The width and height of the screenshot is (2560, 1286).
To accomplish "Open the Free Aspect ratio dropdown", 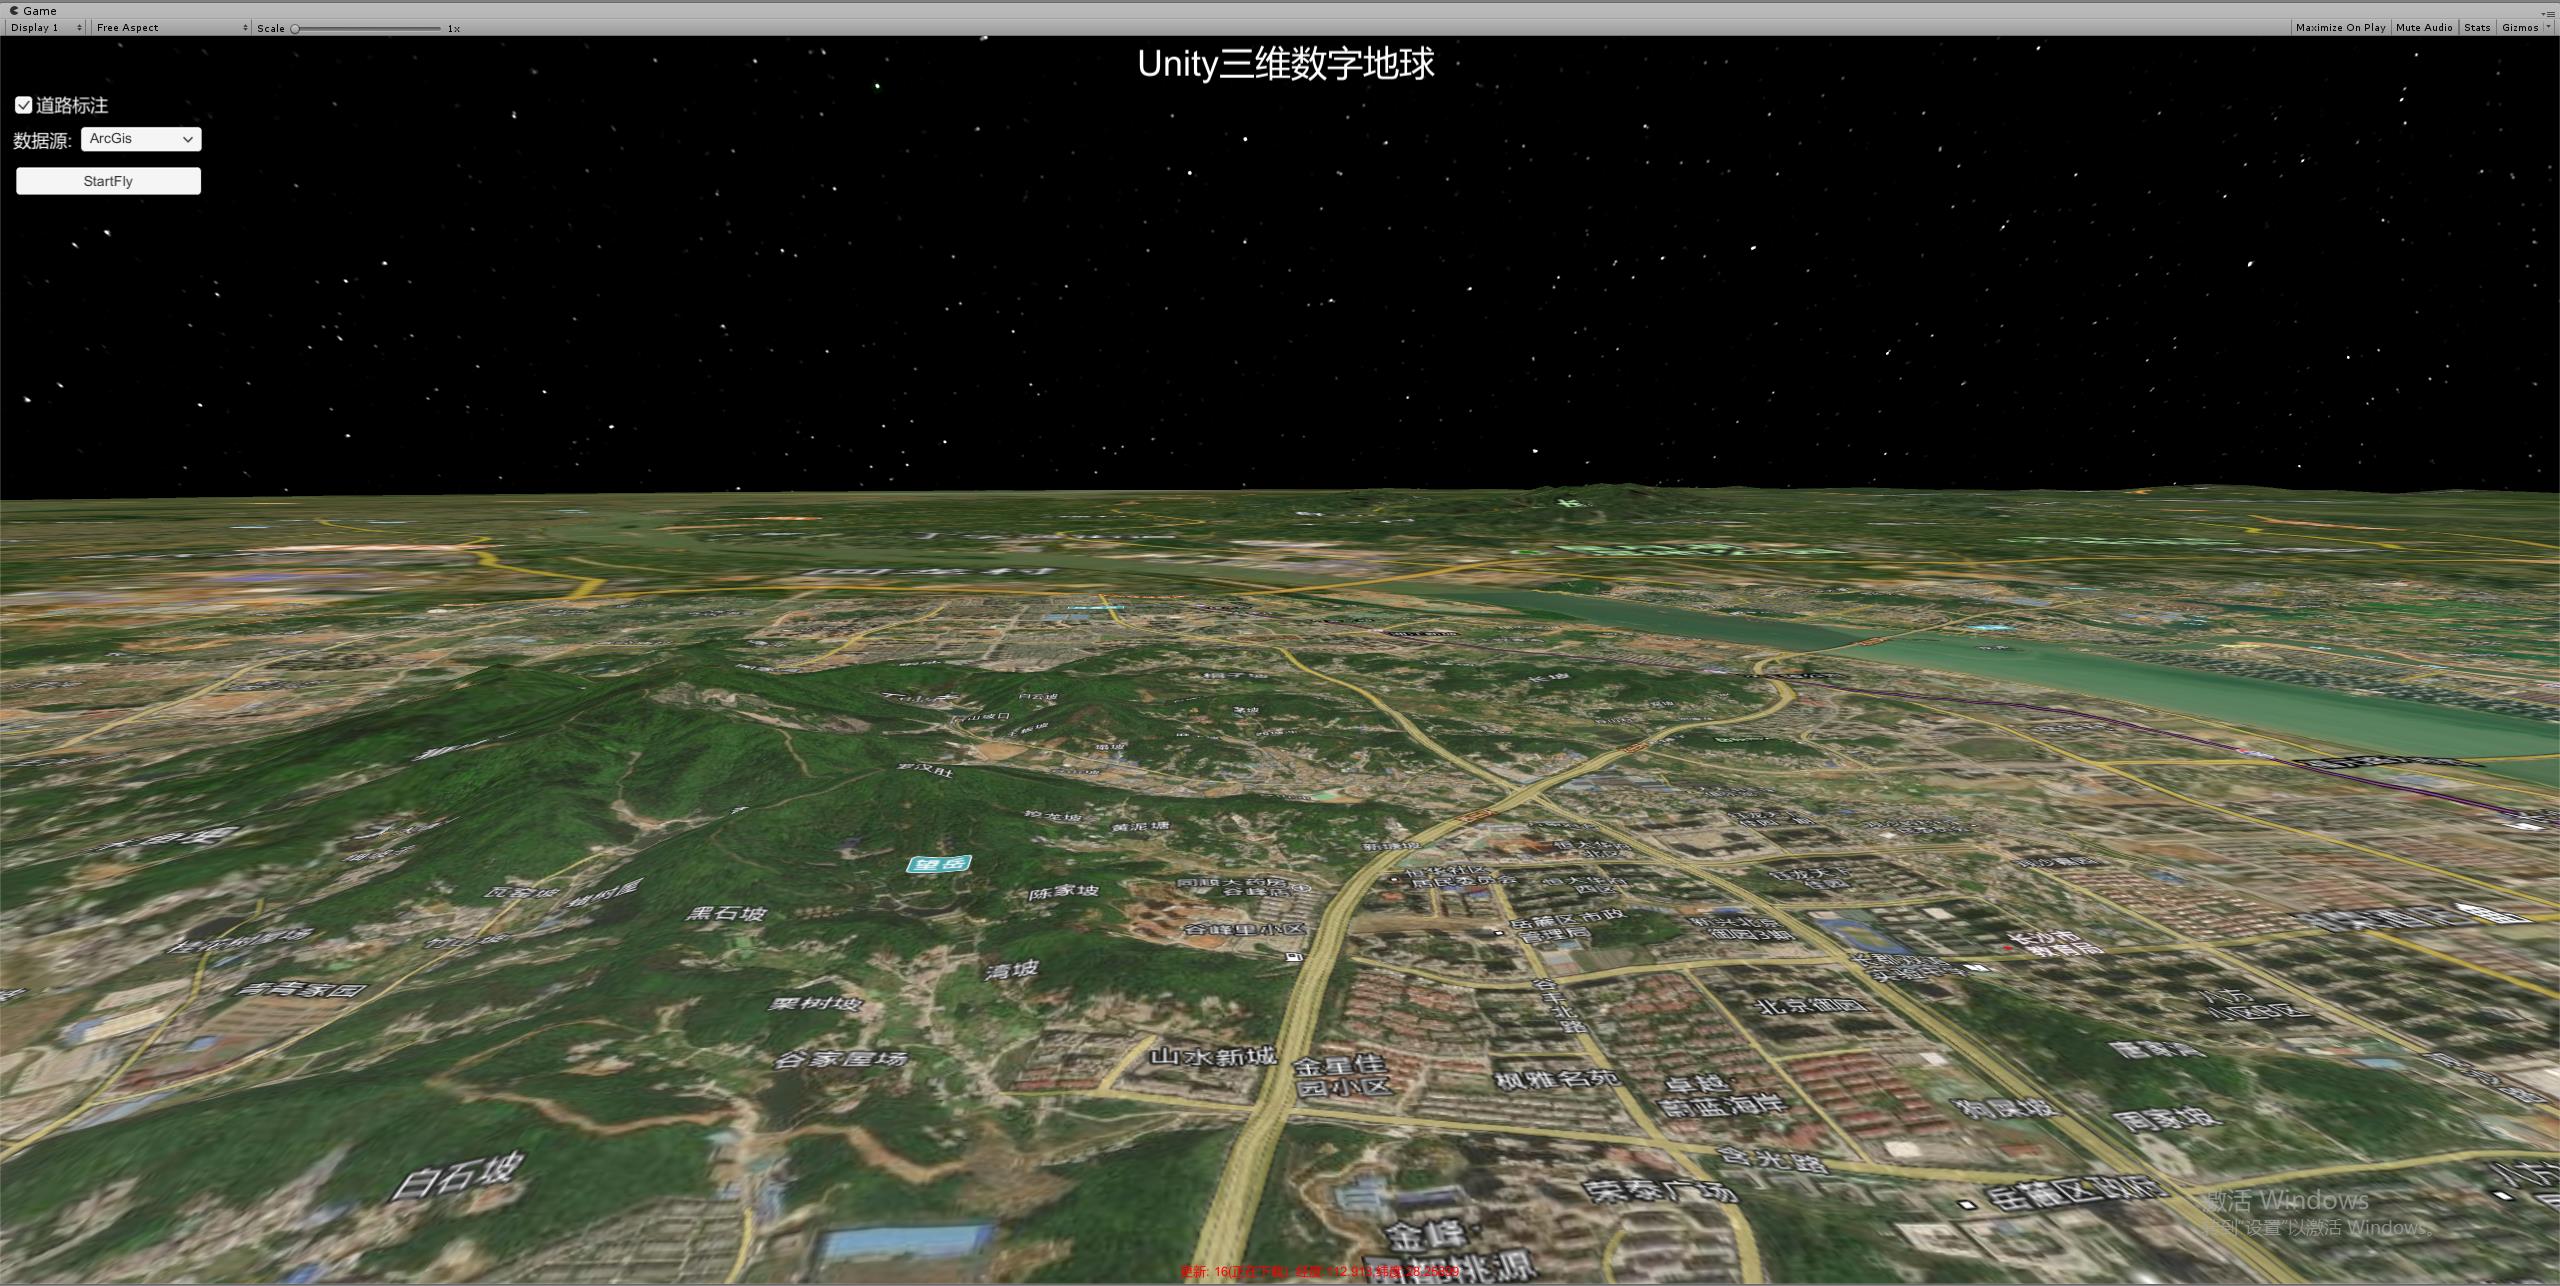I will pyautogui.click(x=171, y=27).
